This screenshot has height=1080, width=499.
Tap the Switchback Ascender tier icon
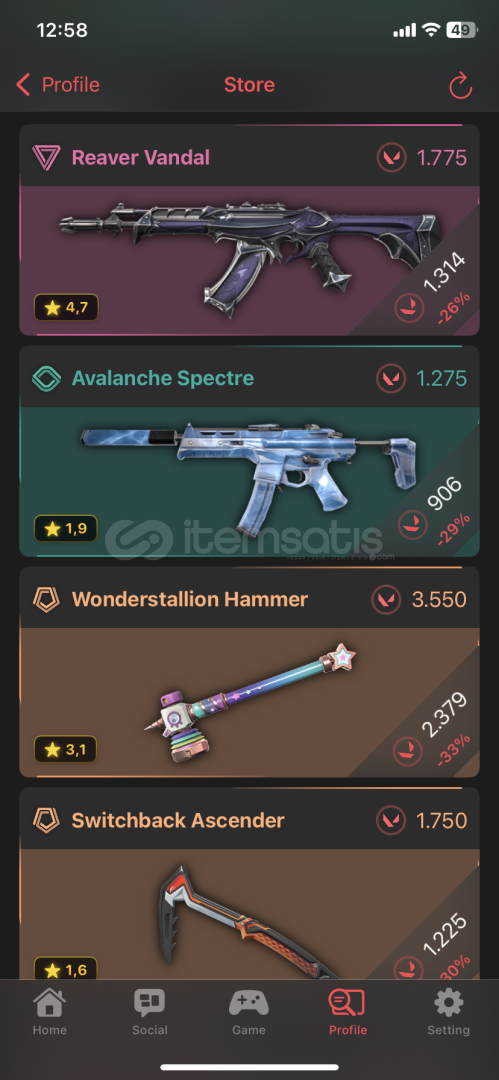click(46, 820)
